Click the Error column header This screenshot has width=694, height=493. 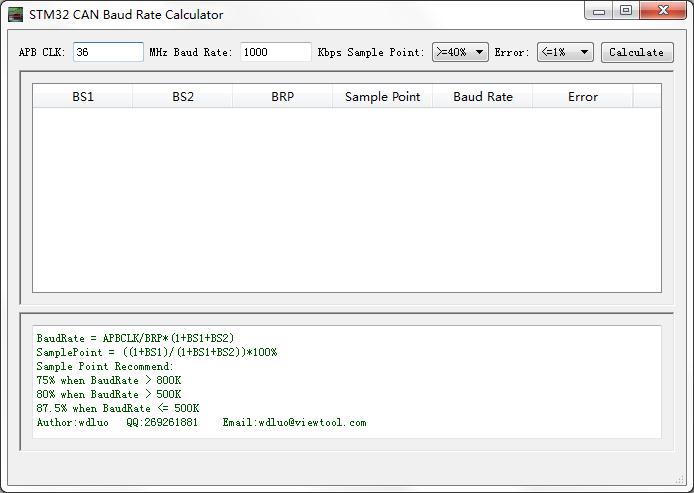tap(582, 97)
